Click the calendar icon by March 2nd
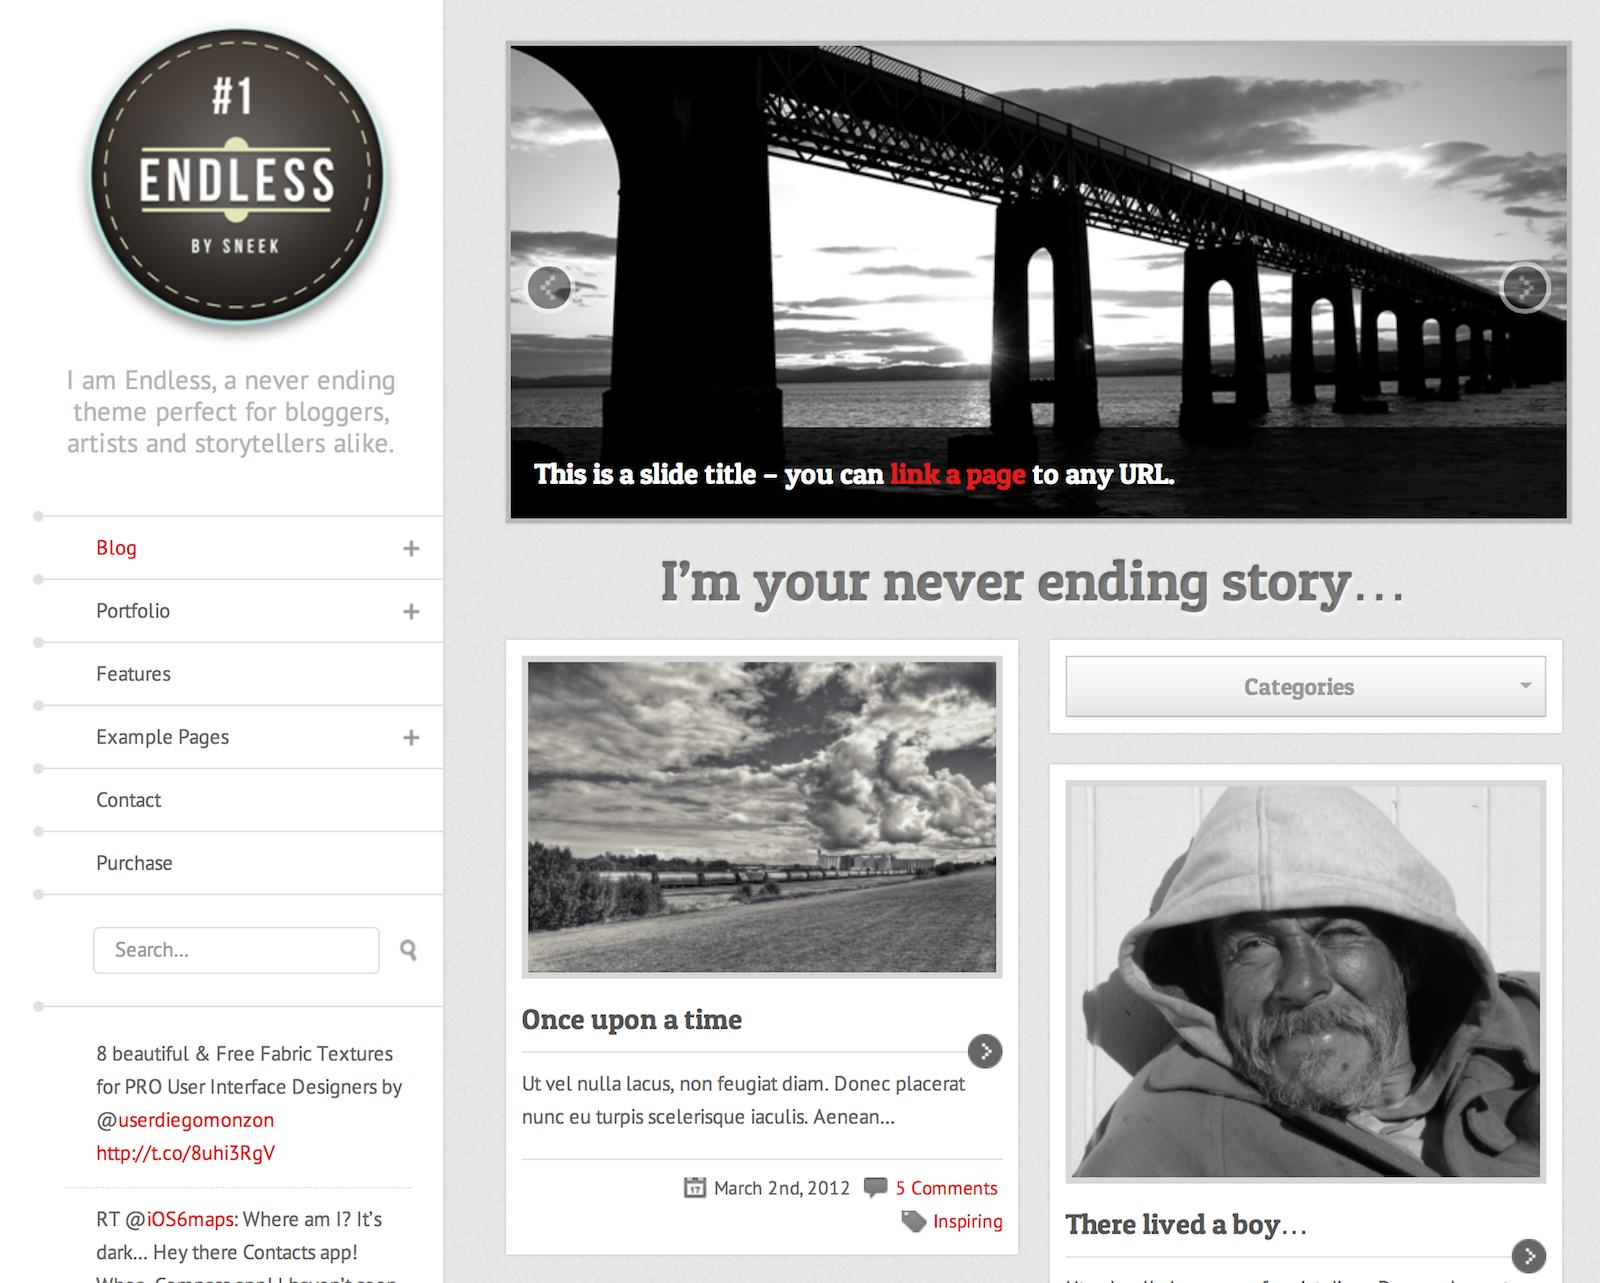Screen dimensions: 1600x1283 694,1188
